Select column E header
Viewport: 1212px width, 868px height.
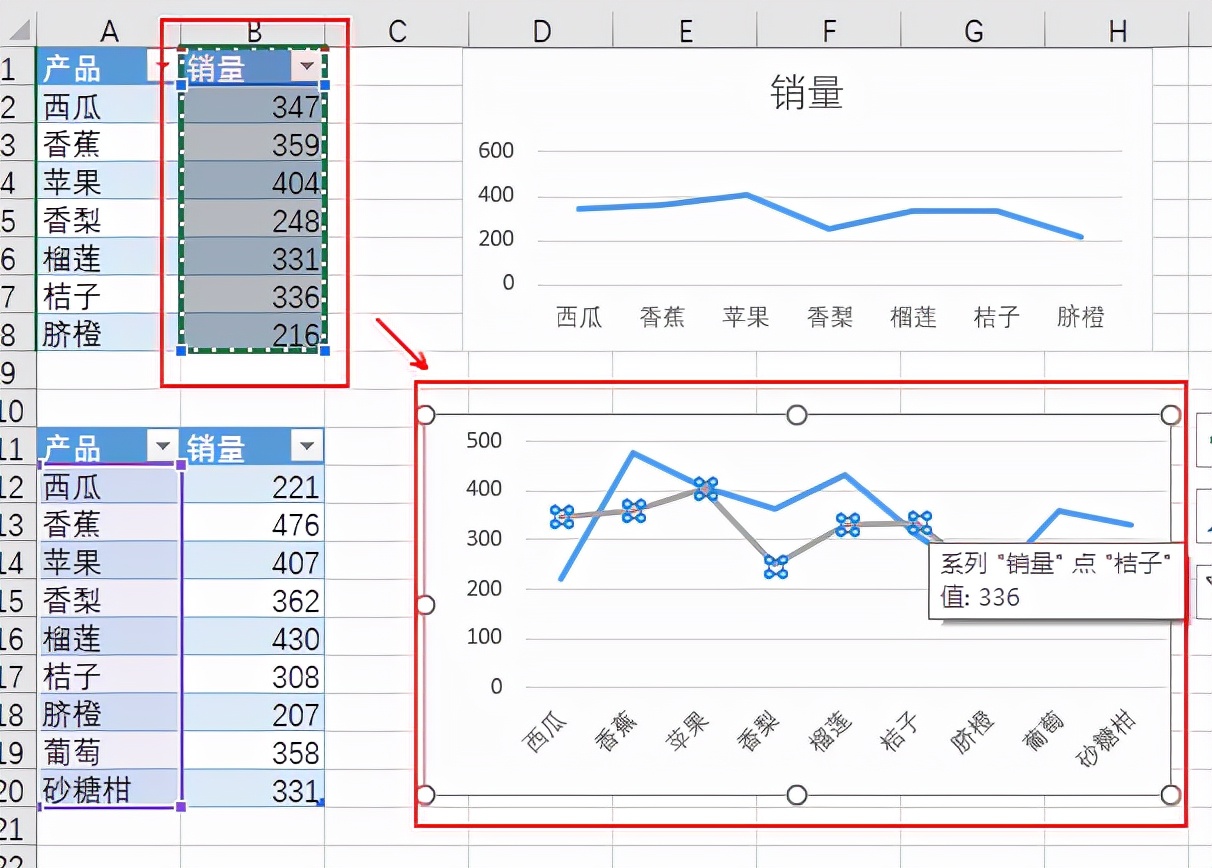(x=685, y=32)
